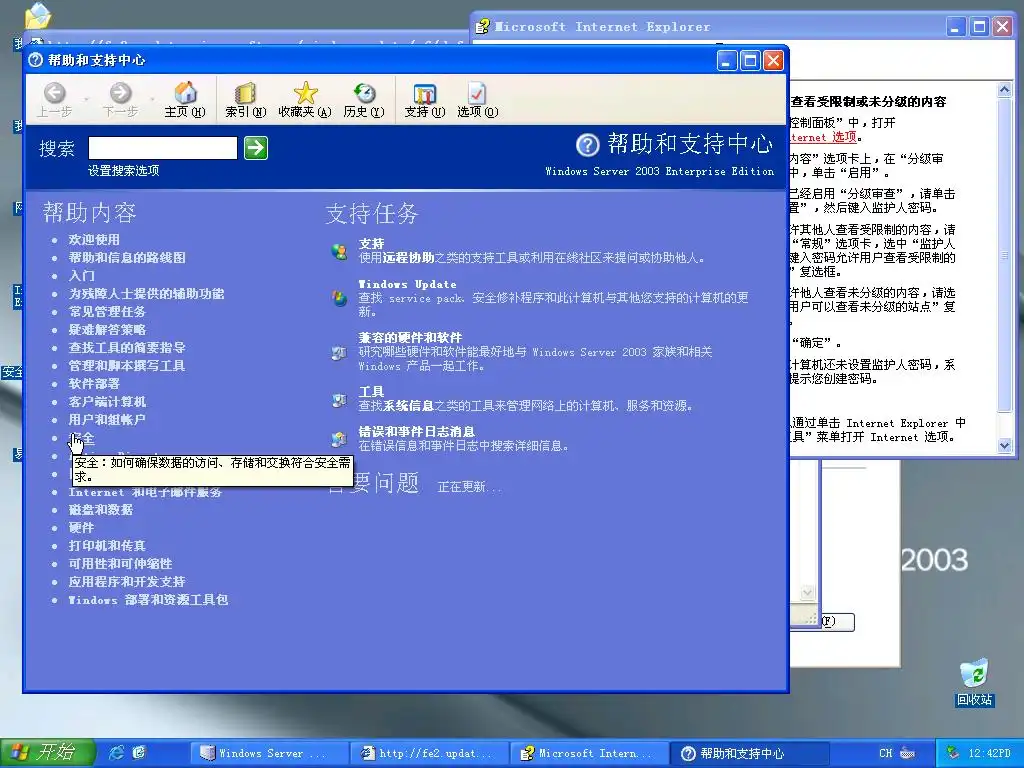This screenshot has width=1024, height=768.
Task: Switch to http://fe2.updat taskbar button
Action: click(429, 753)
